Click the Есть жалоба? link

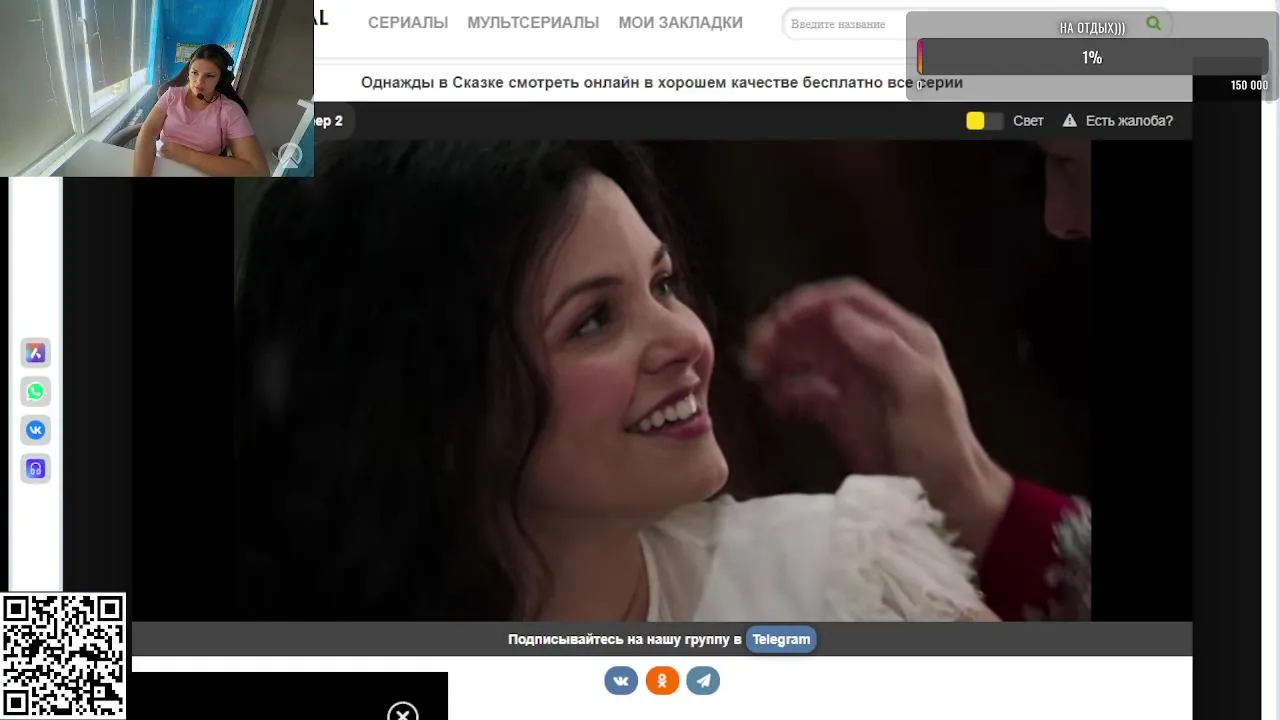pyautogui.click(x=1129, y=121)
